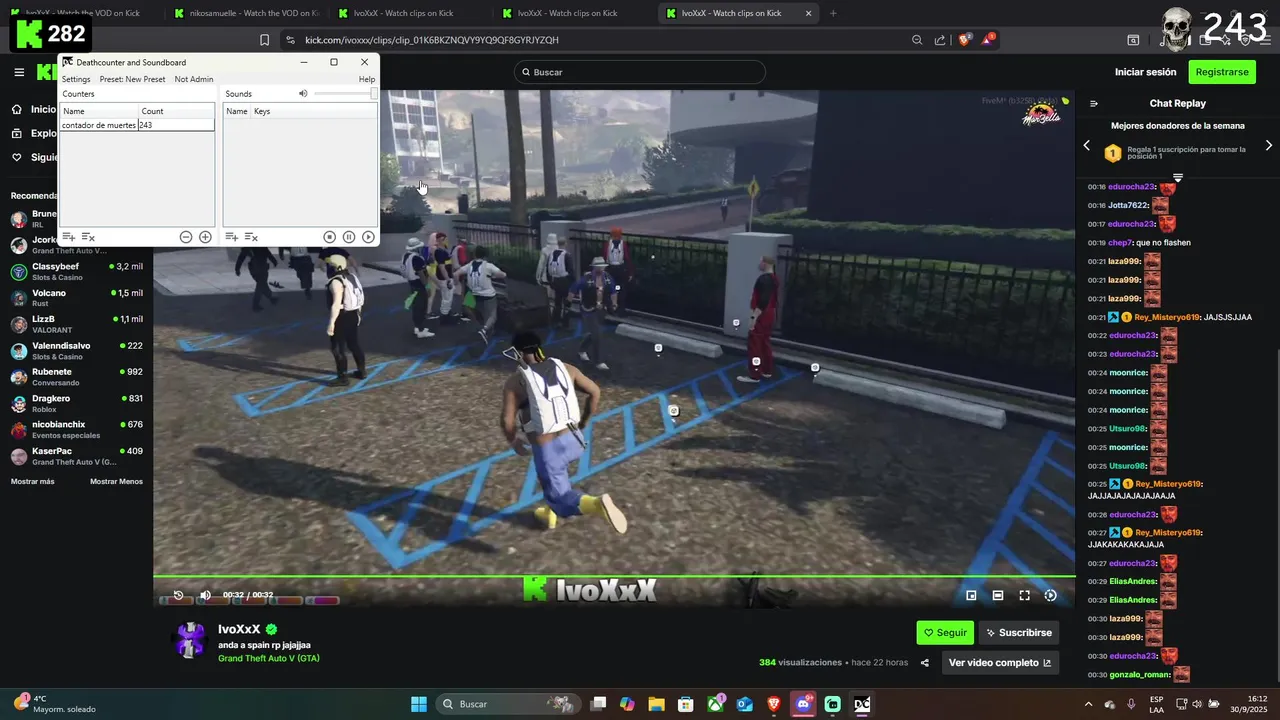The height and width of the screenshot is (720, 1280).
Task: Open browser zoom magnifier icon
Action: click(917, 40)
